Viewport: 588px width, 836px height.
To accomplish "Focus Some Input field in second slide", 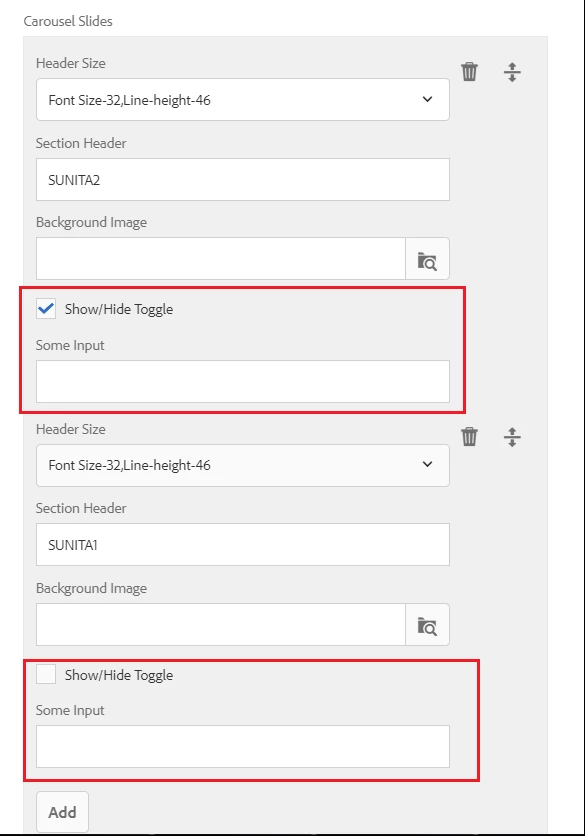I will (243, 746).
